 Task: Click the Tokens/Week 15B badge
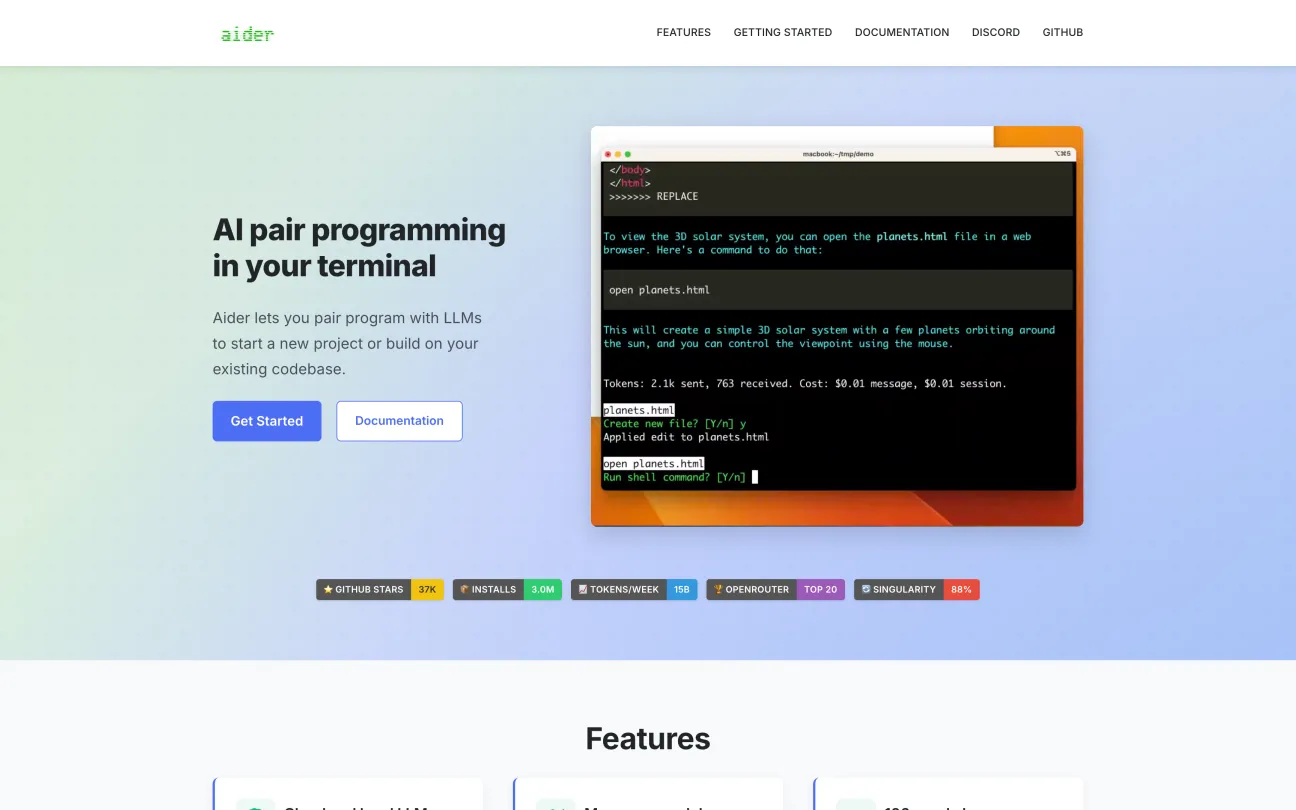coord(634,589)
